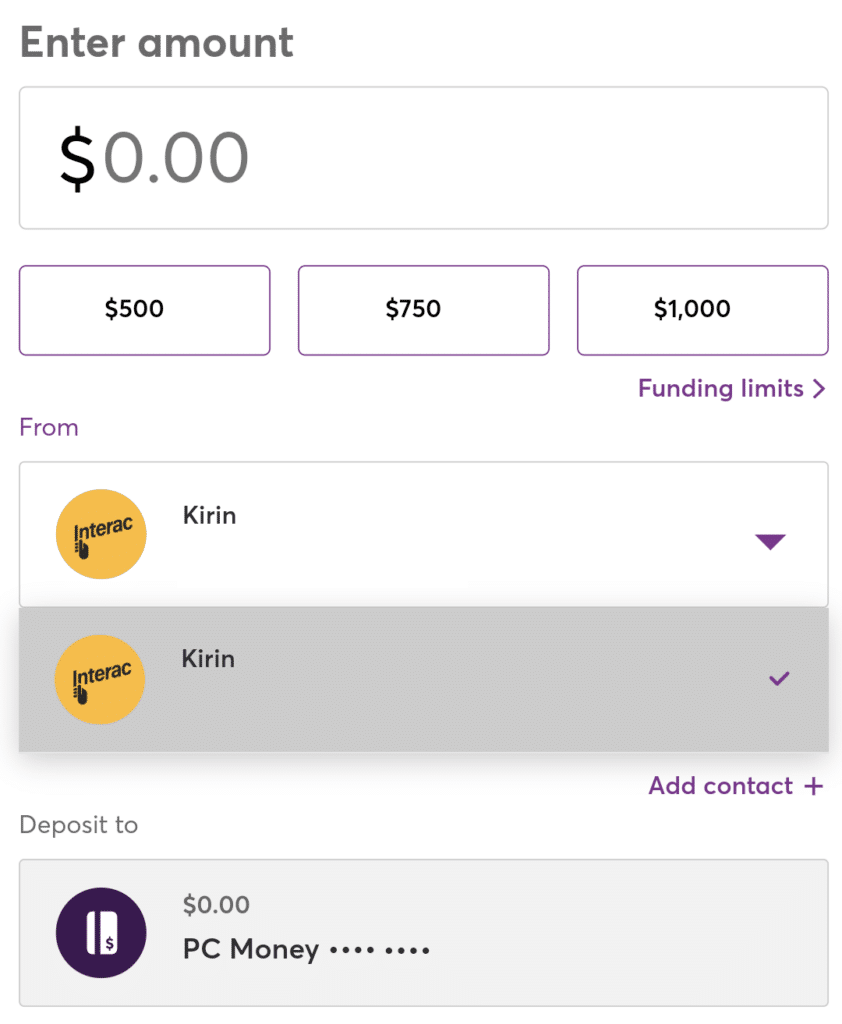The height and width of the screenshot is (1024, 842).
Task: Select the $750 preset amount
Action: 423,310
